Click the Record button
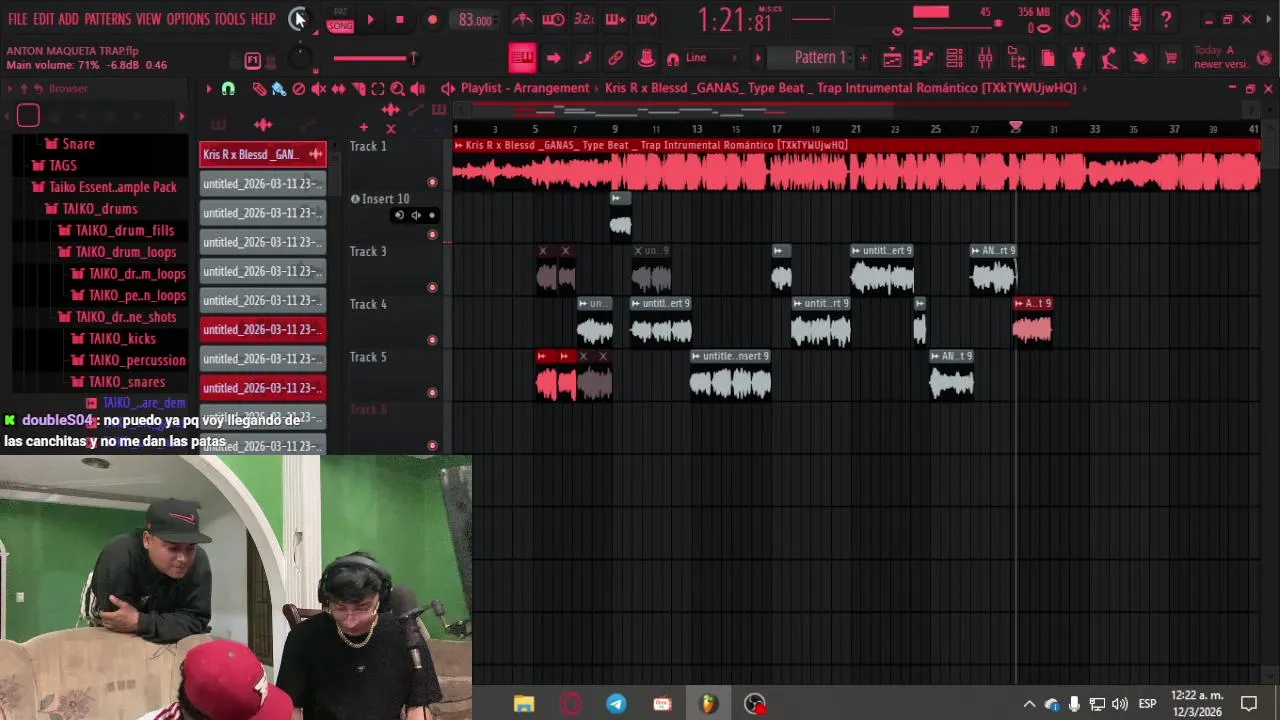Image resolution: width=1280 pixels, height=720 pixels. pyautogui.click(x=432, y=19)
